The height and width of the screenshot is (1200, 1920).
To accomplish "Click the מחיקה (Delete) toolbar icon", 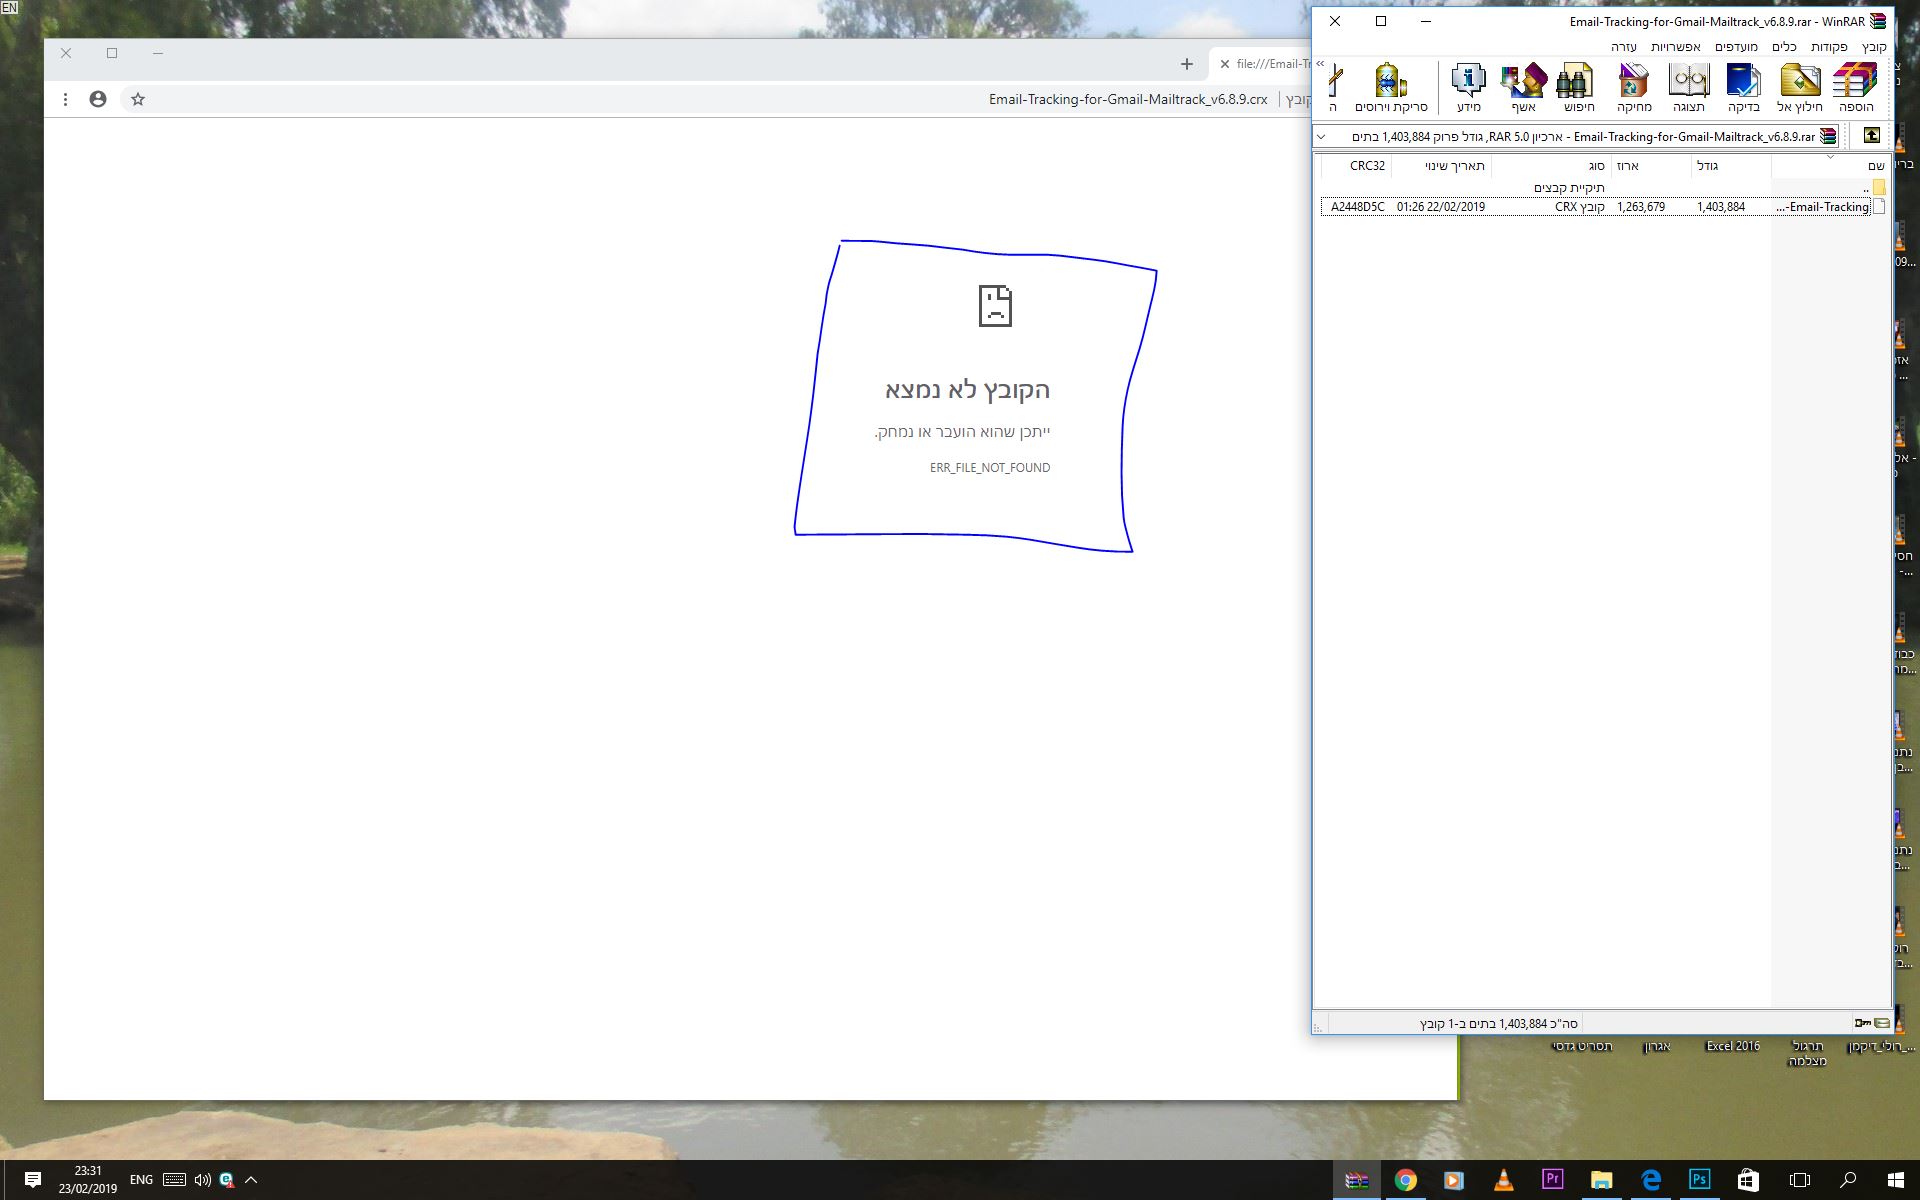I will click(x=1634, y=87).
